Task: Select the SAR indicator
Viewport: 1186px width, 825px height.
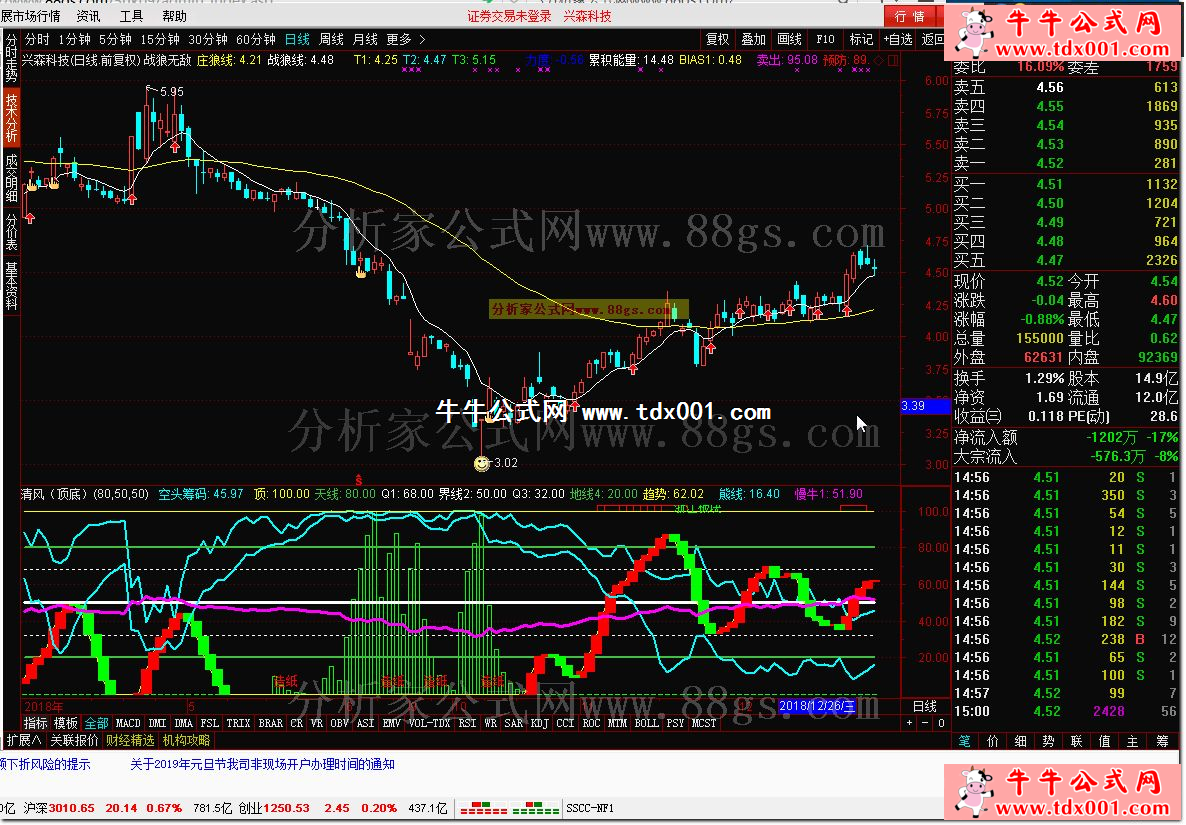Action: (514, 723)
